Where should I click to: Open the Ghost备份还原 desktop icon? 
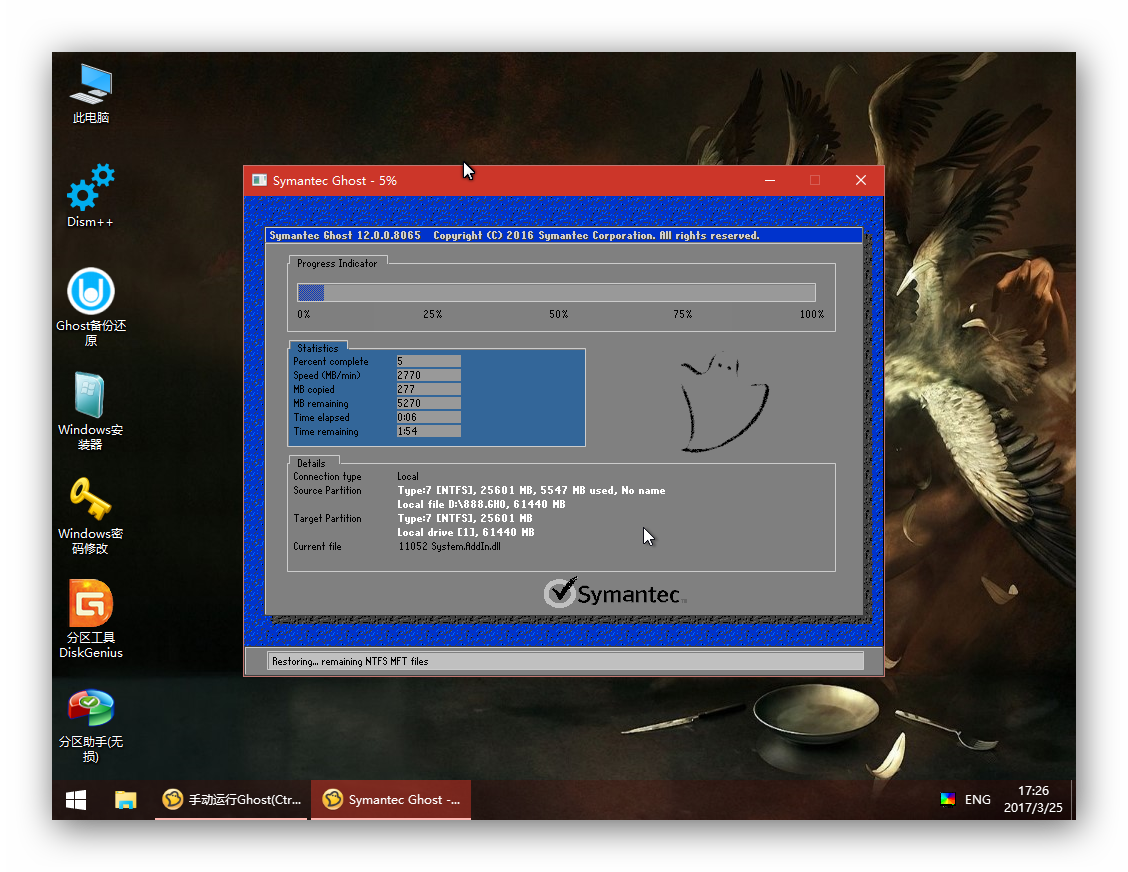pyautogui.click(x=91, y=306)
